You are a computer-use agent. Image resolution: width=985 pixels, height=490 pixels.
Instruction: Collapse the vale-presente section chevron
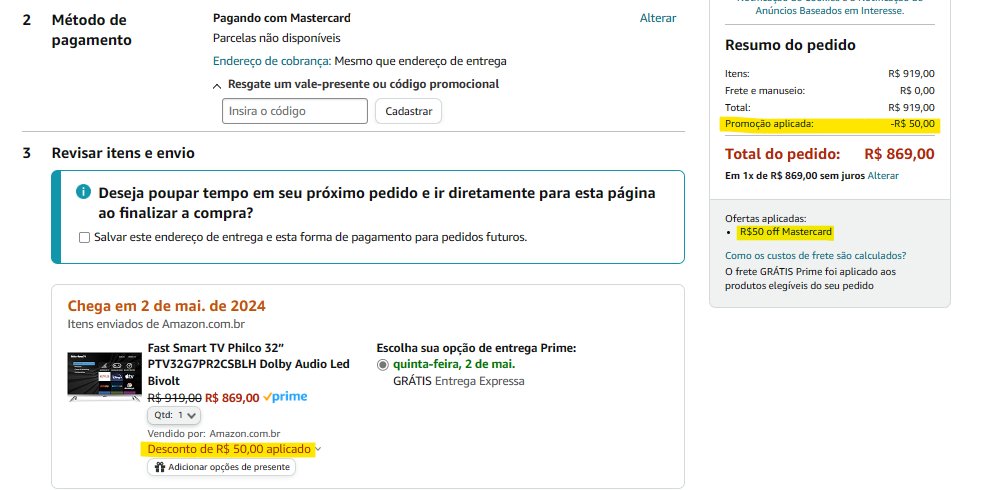(217, 85)
